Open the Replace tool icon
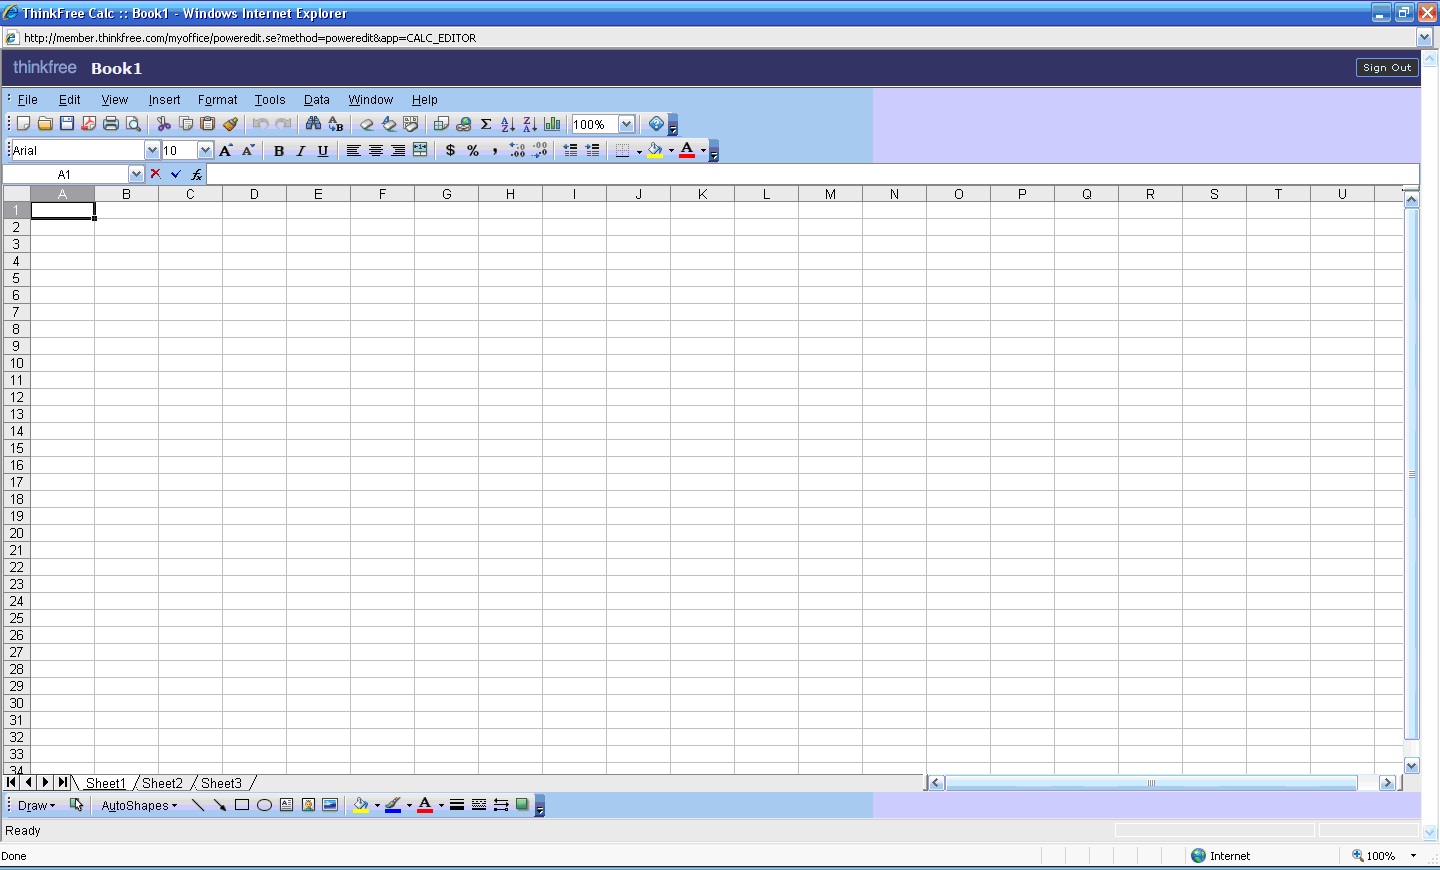 coord(336,124)
